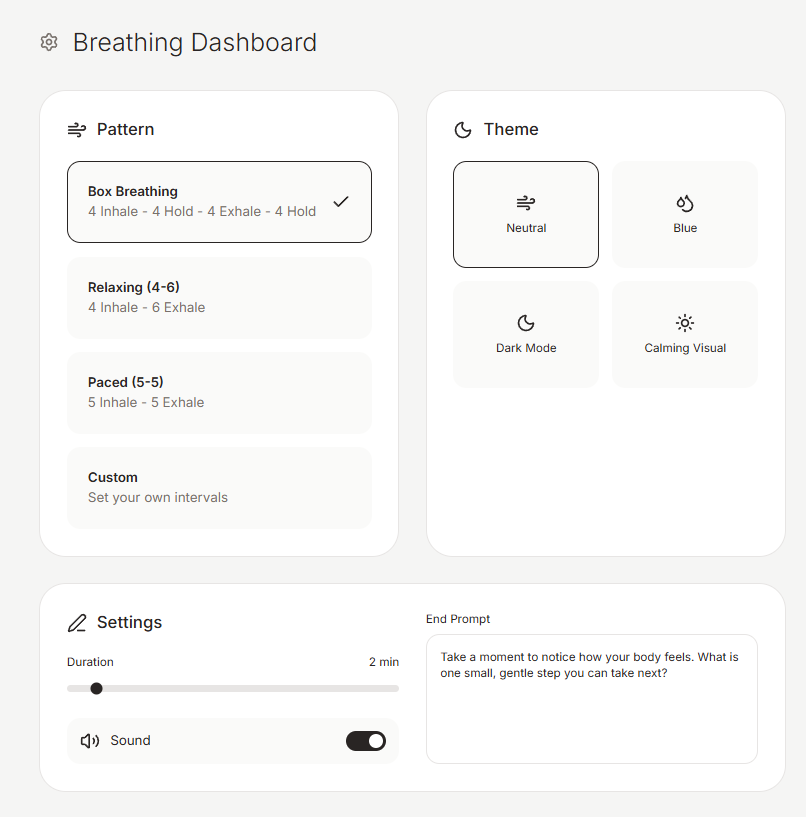Click the speaker icon beside Sound

point(90,741)
